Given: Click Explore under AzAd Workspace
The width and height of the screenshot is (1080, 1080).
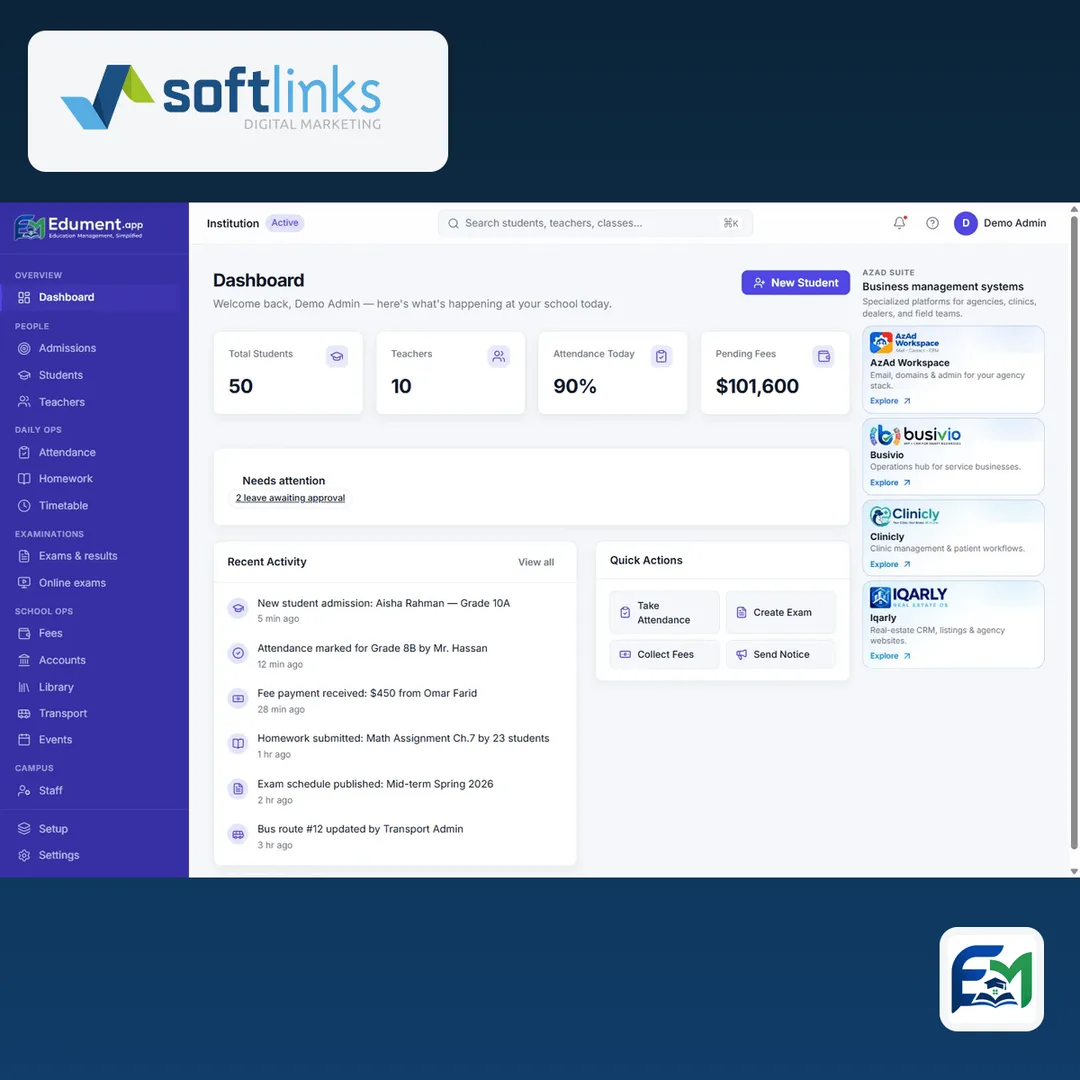Looking at the screenshot, I should pyautogui.click(x=890, y=401).
